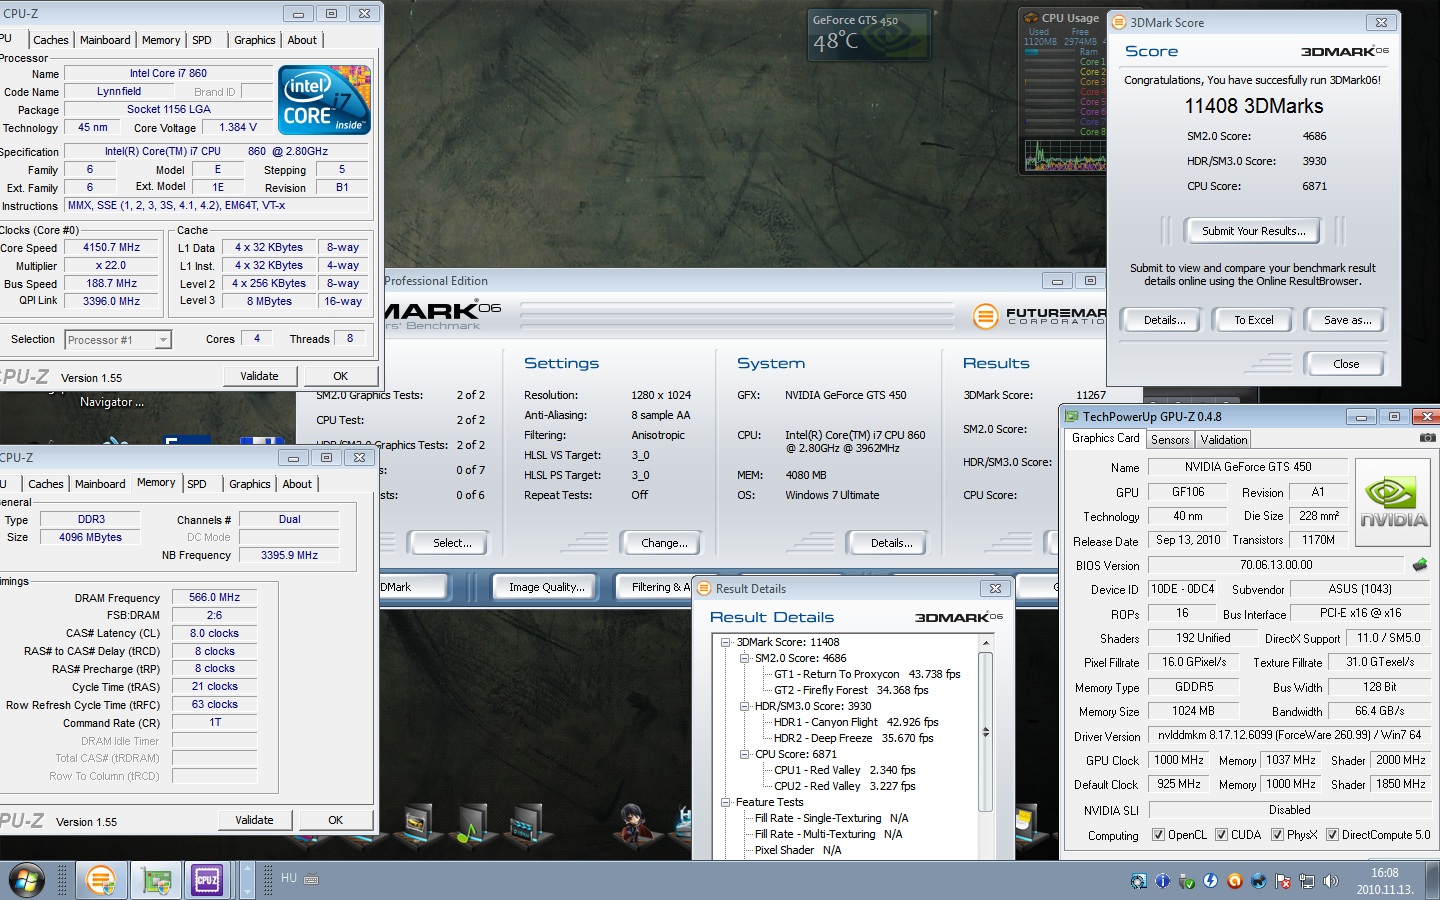Click the Close button in the 3DMark Score dialog
This screenshot has height=900, width=1440.
[1346, 364]
